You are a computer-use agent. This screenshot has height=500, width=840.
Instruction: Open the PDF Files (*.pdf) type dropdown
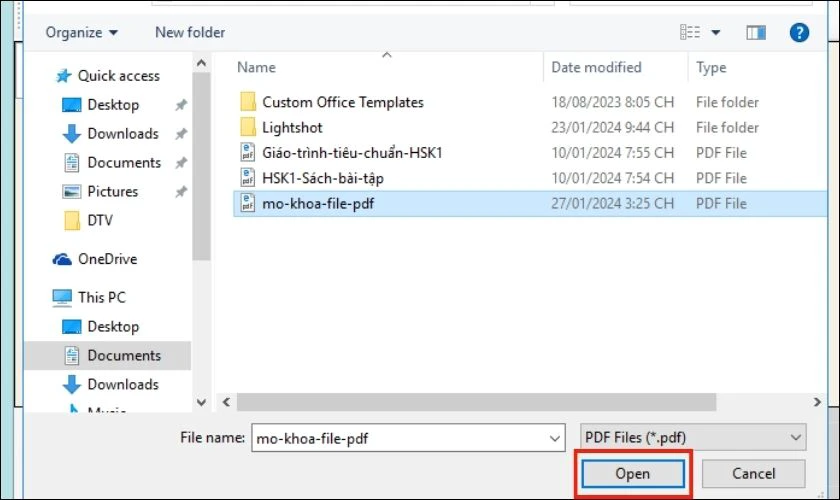693,438
